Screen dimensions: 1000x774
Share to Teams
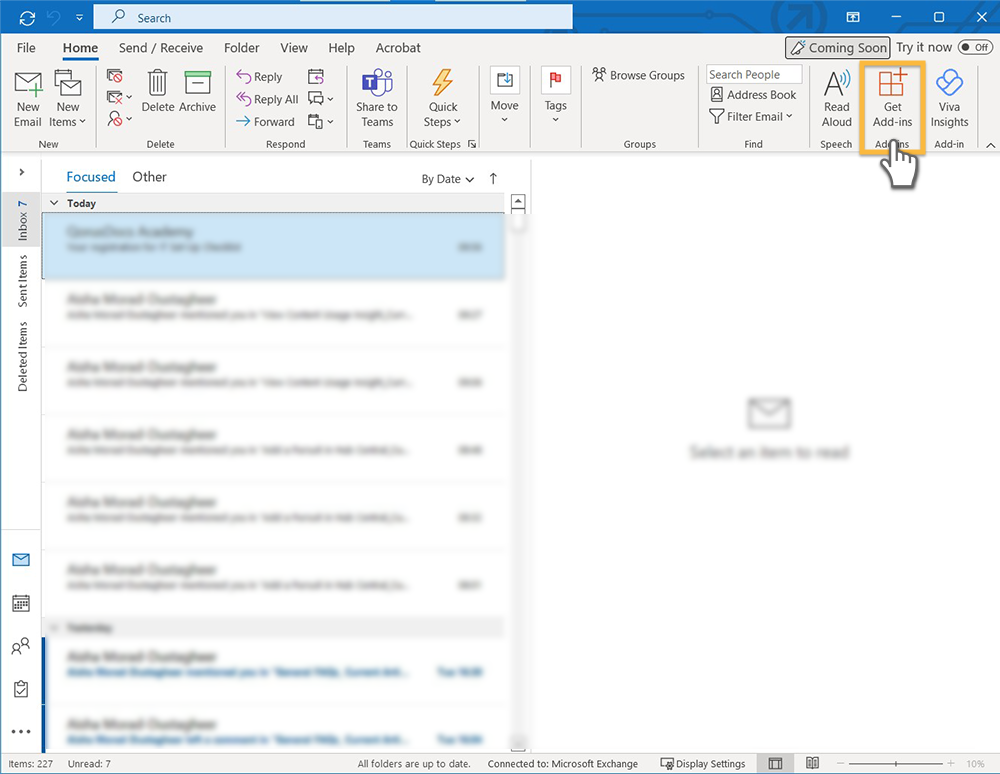377,98
